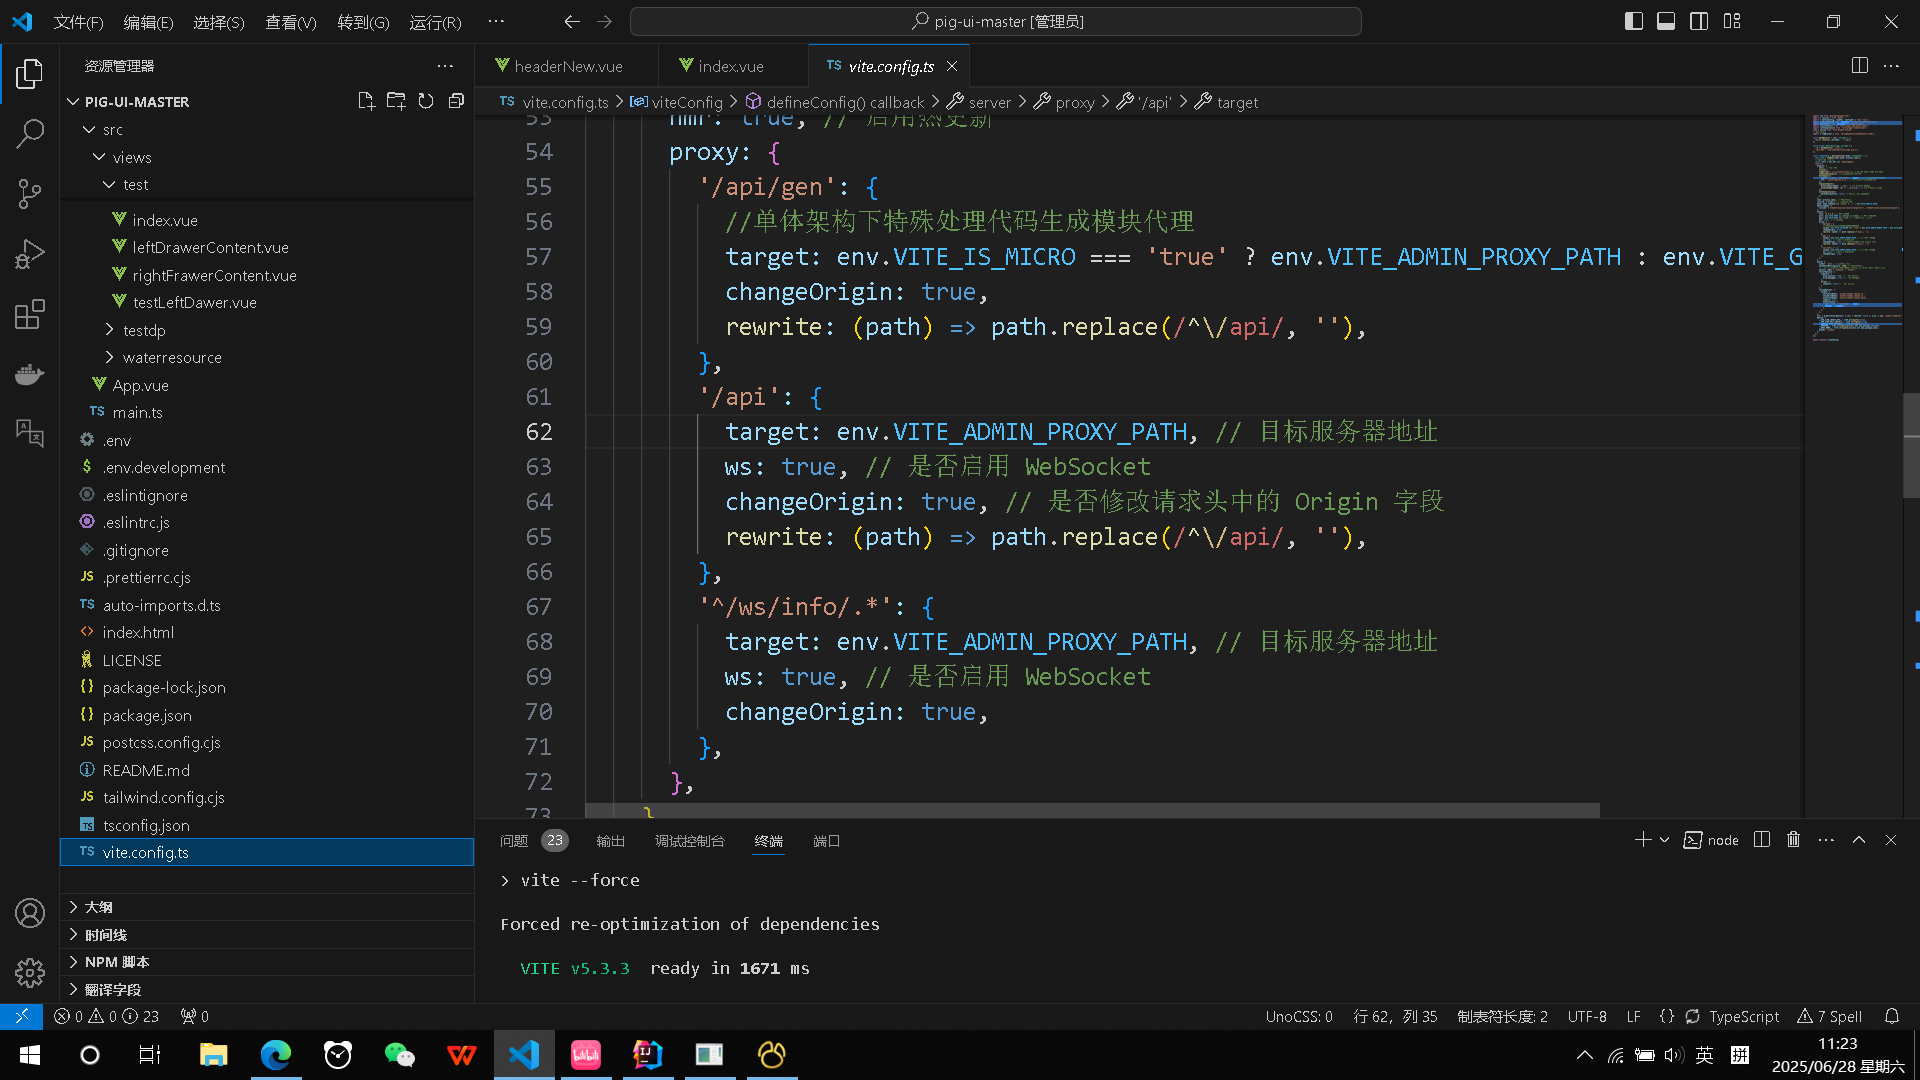Toggle the primary sidebar visibility
The image size is (1920, 1080).
pos(1633,20)
